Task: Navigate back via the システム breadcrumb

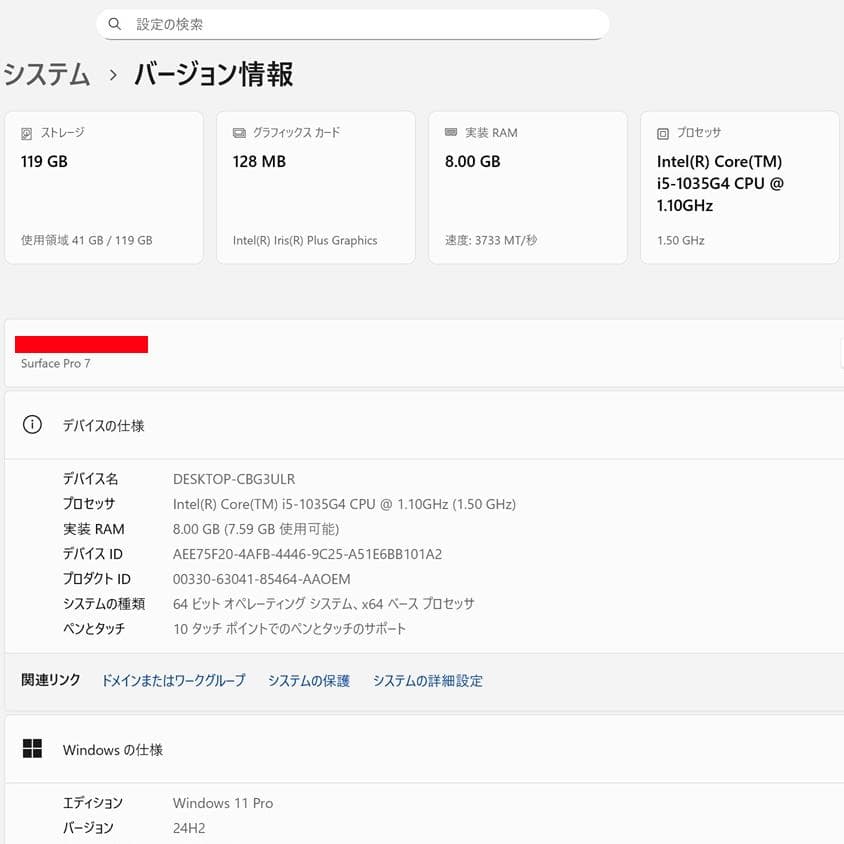Action: (47, 74)
